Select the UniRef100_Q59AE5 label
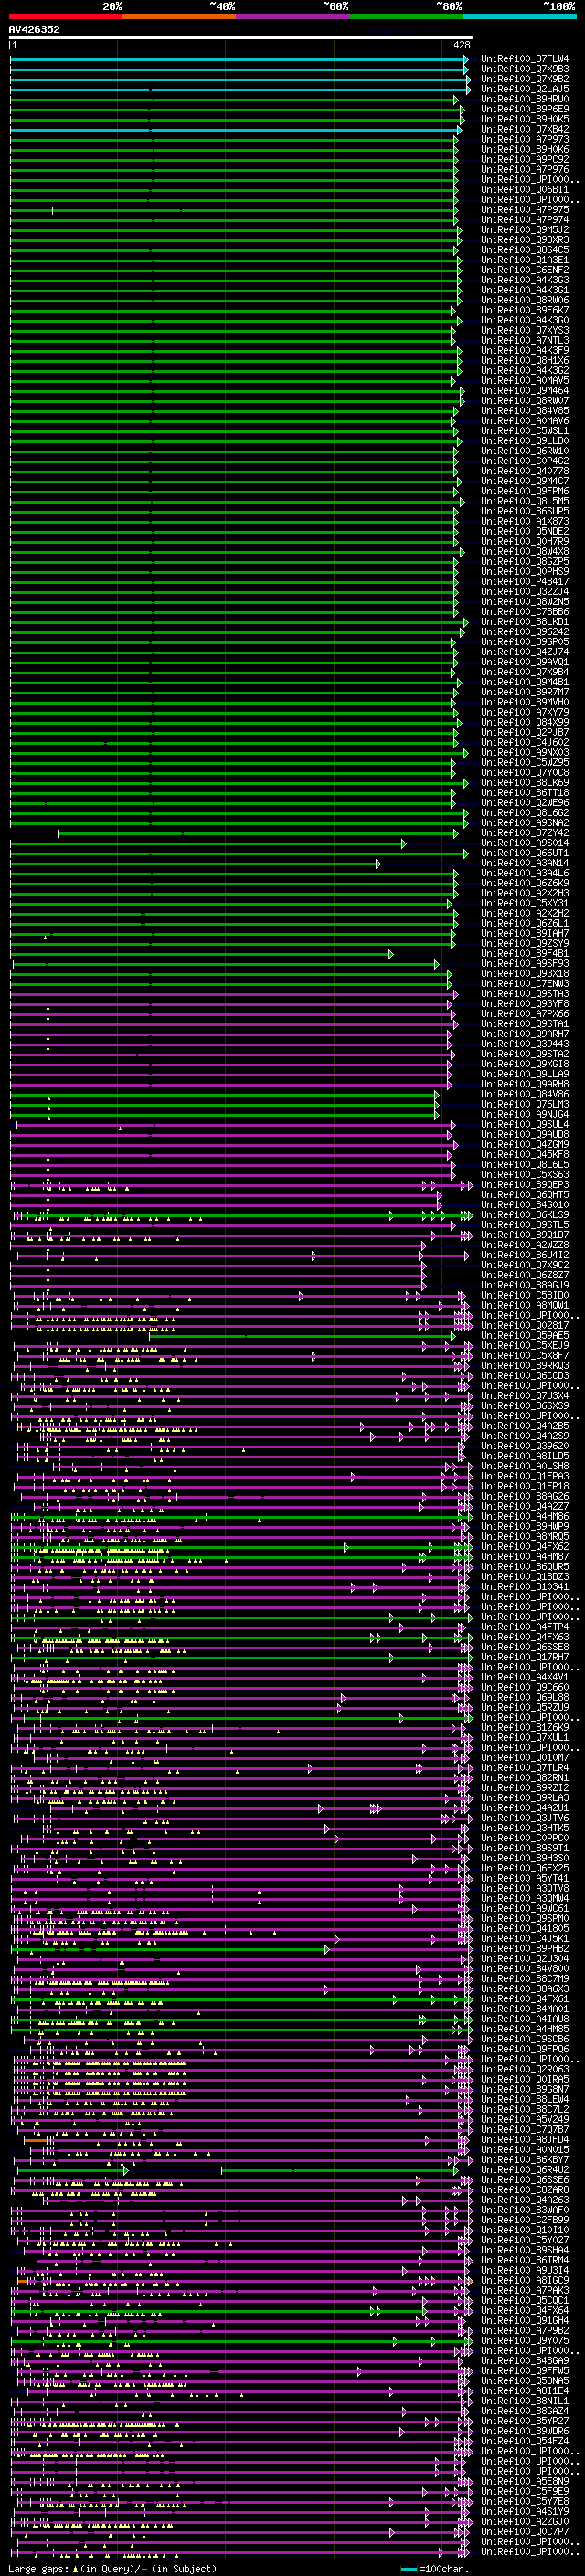585x2576 pixels. [x=525, y=1335]
